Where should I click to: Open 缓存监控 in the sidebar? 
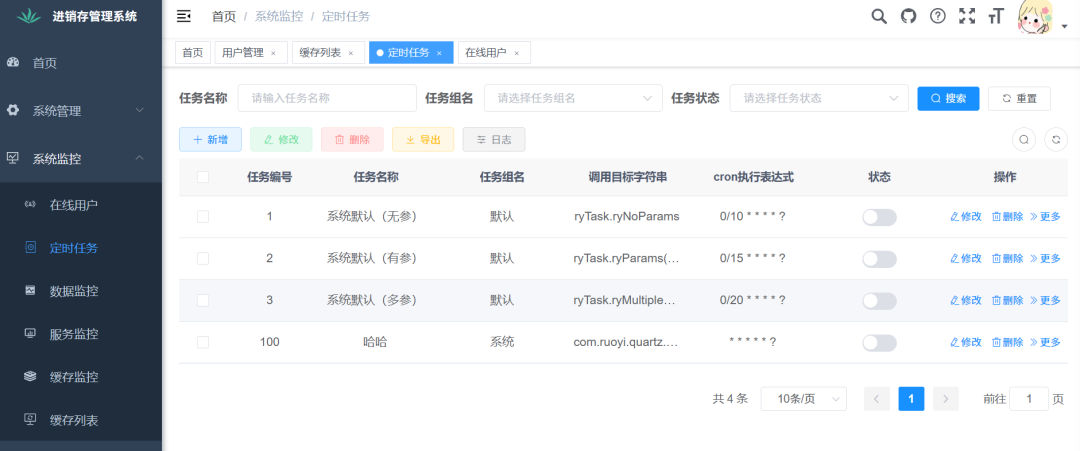81,377
